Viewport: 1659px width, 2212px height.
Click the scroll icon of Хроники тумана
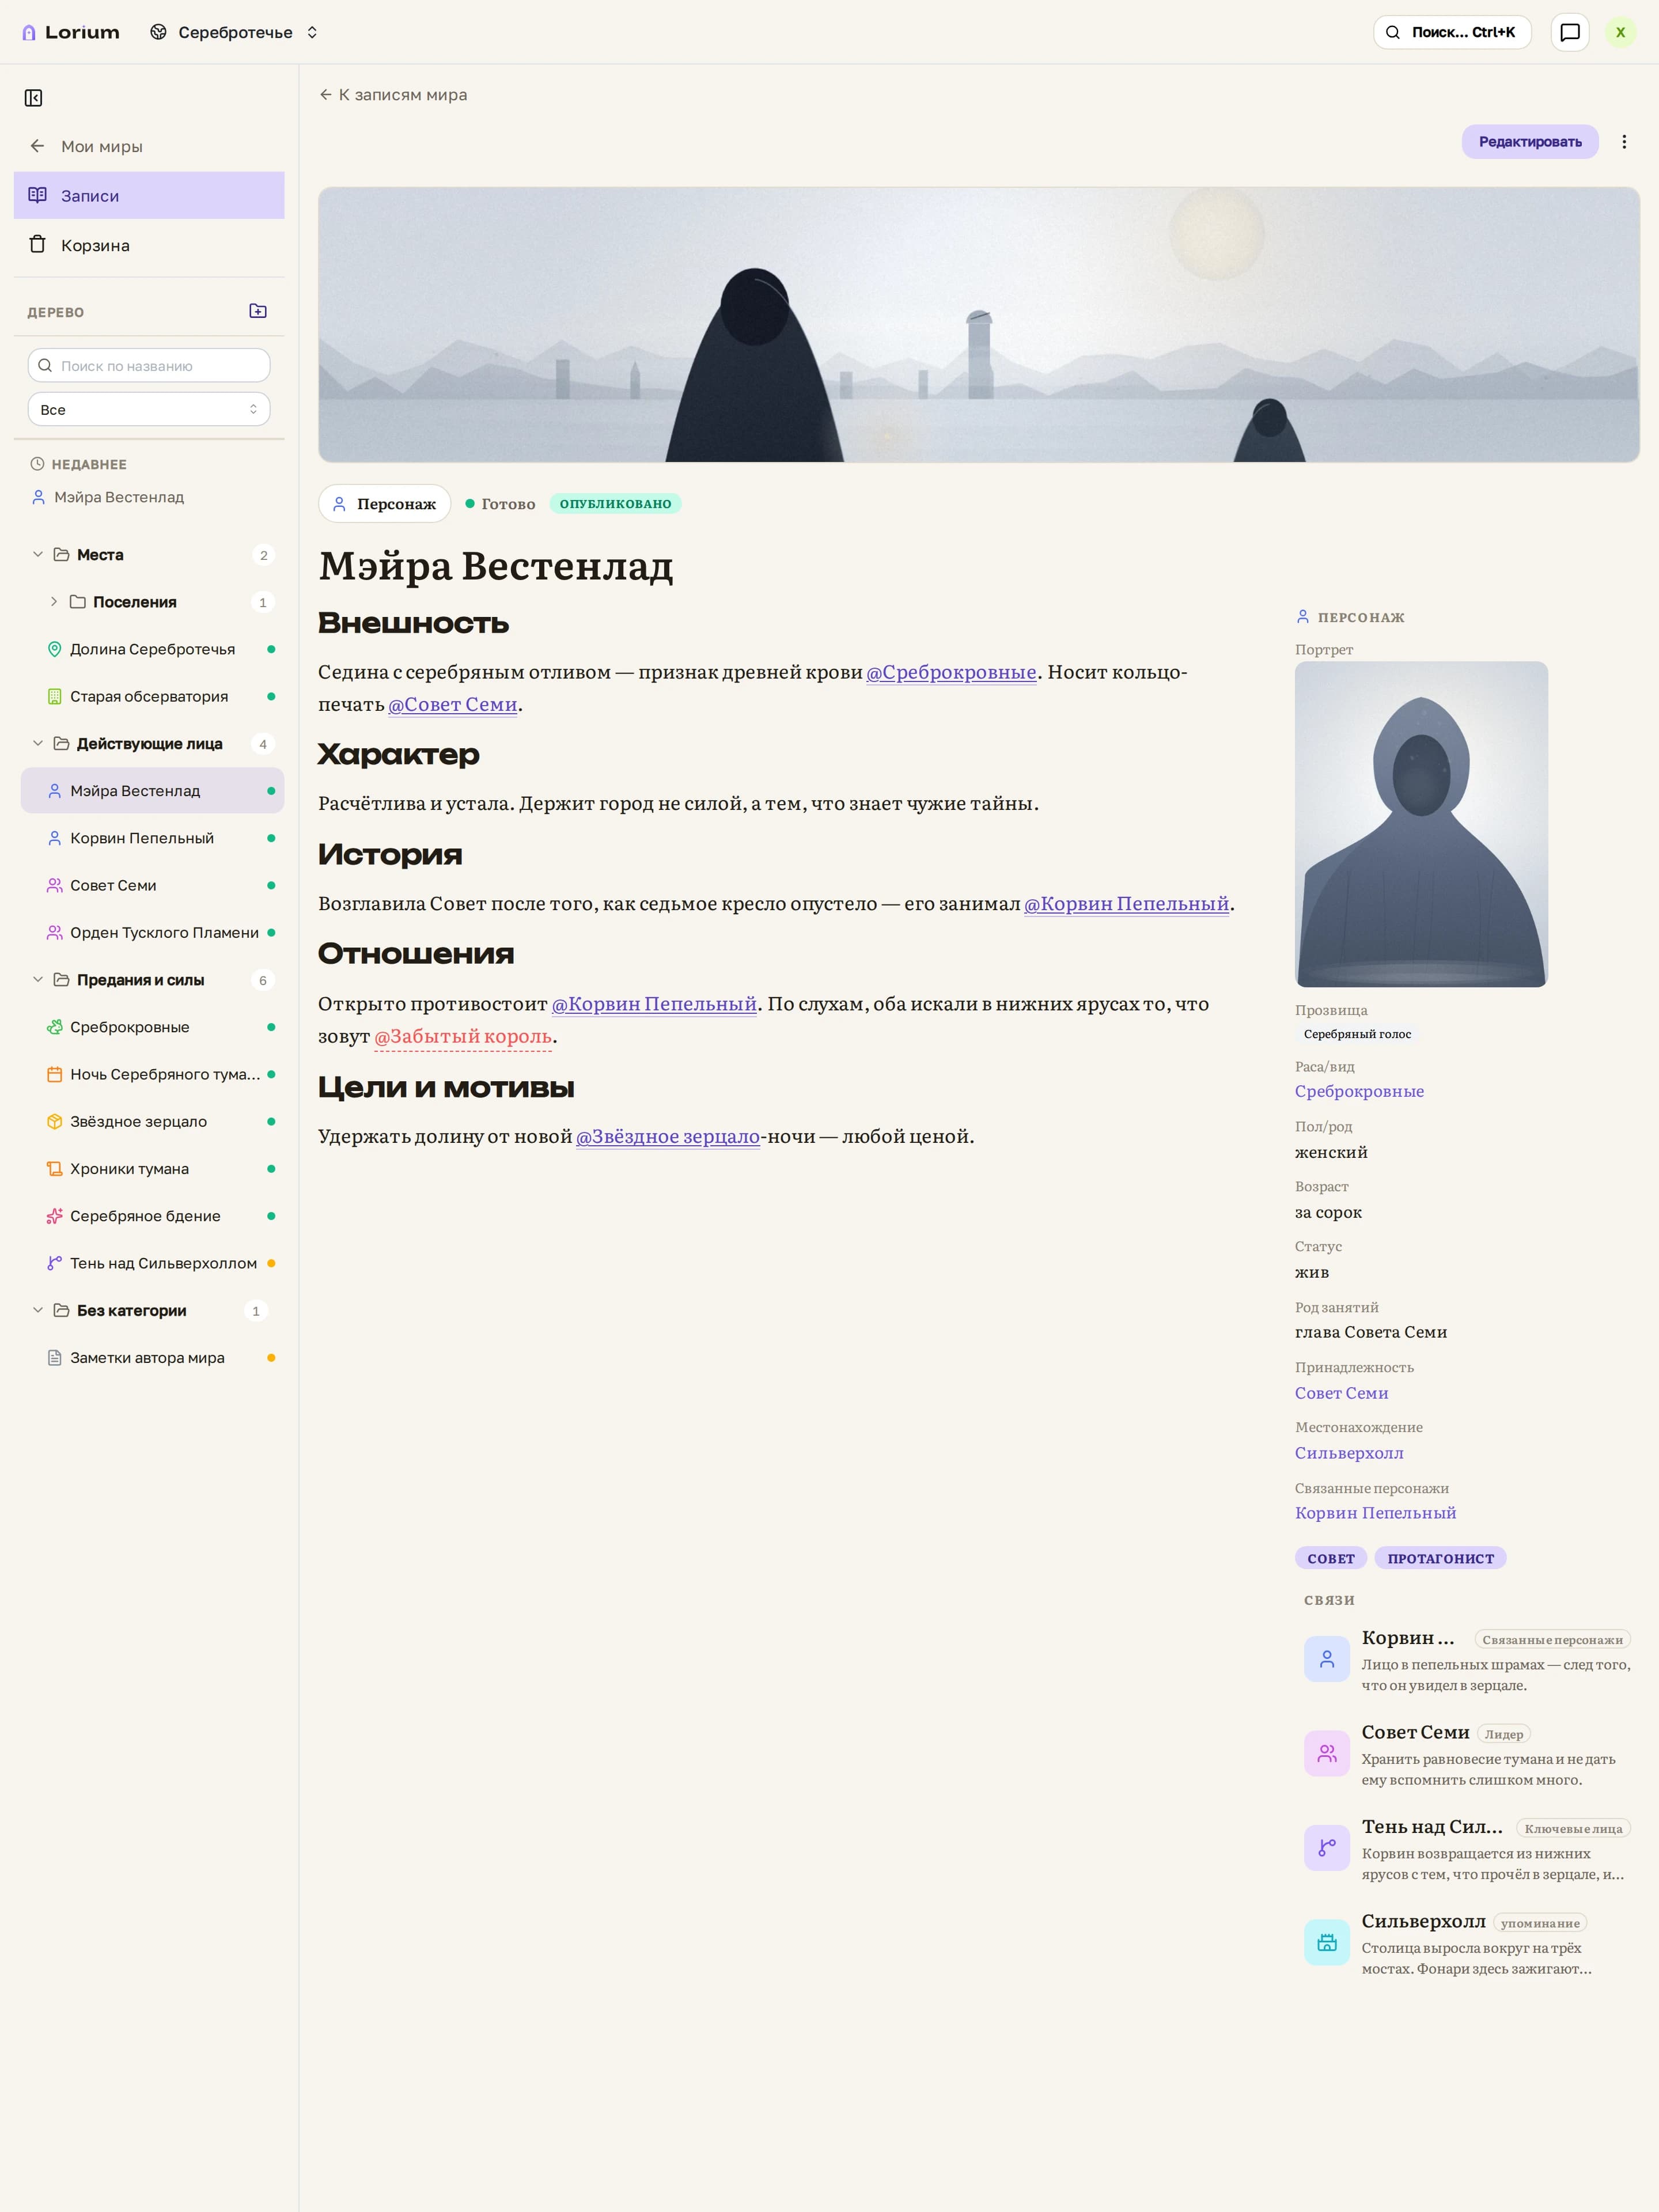(x=55, y=1169)
